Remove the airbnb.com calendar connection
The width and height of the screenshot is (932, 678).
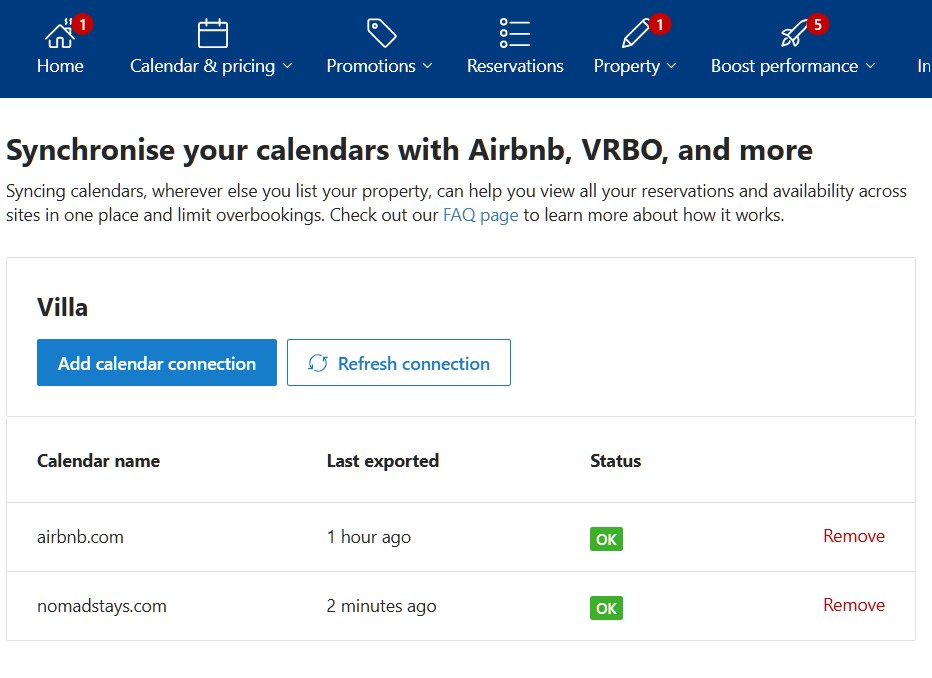tap(853, 536)
